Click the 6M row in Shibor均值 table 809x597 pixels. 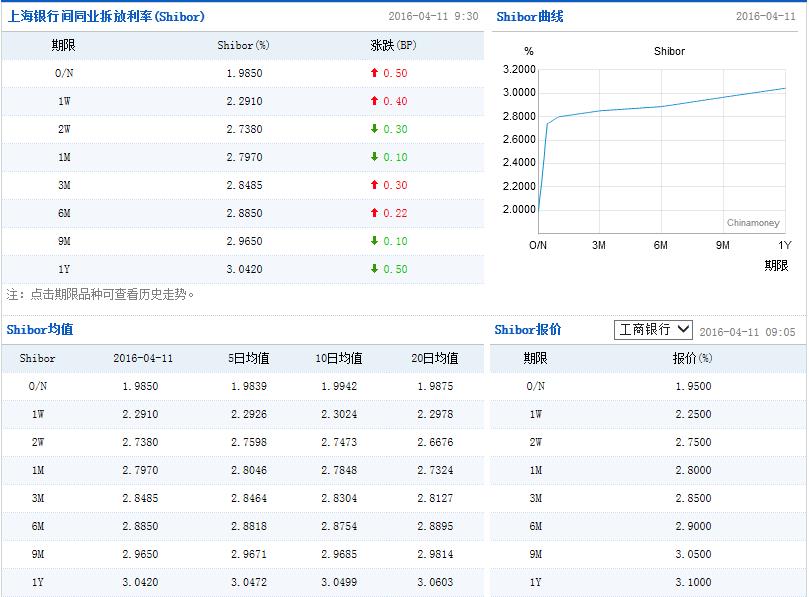(x=38, y=525)
